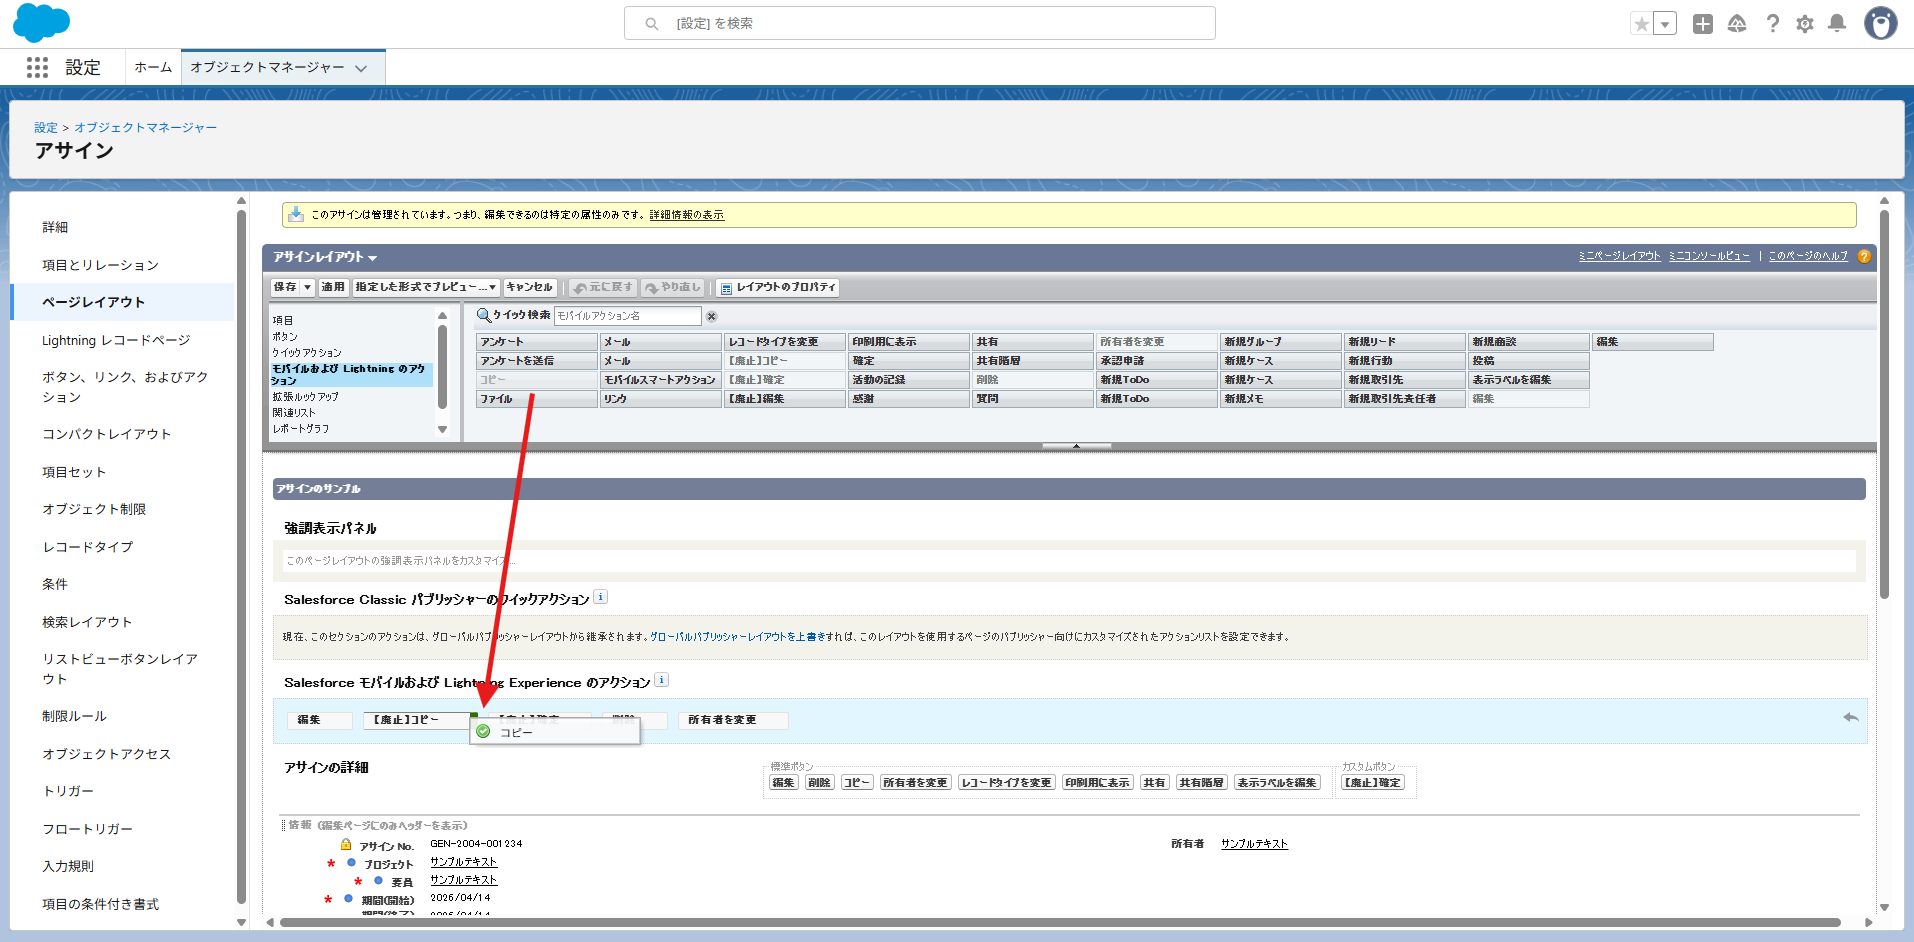The image size is (1914, 942).
Task: Click the favorites star icon
Action: tap(1641, 24)
